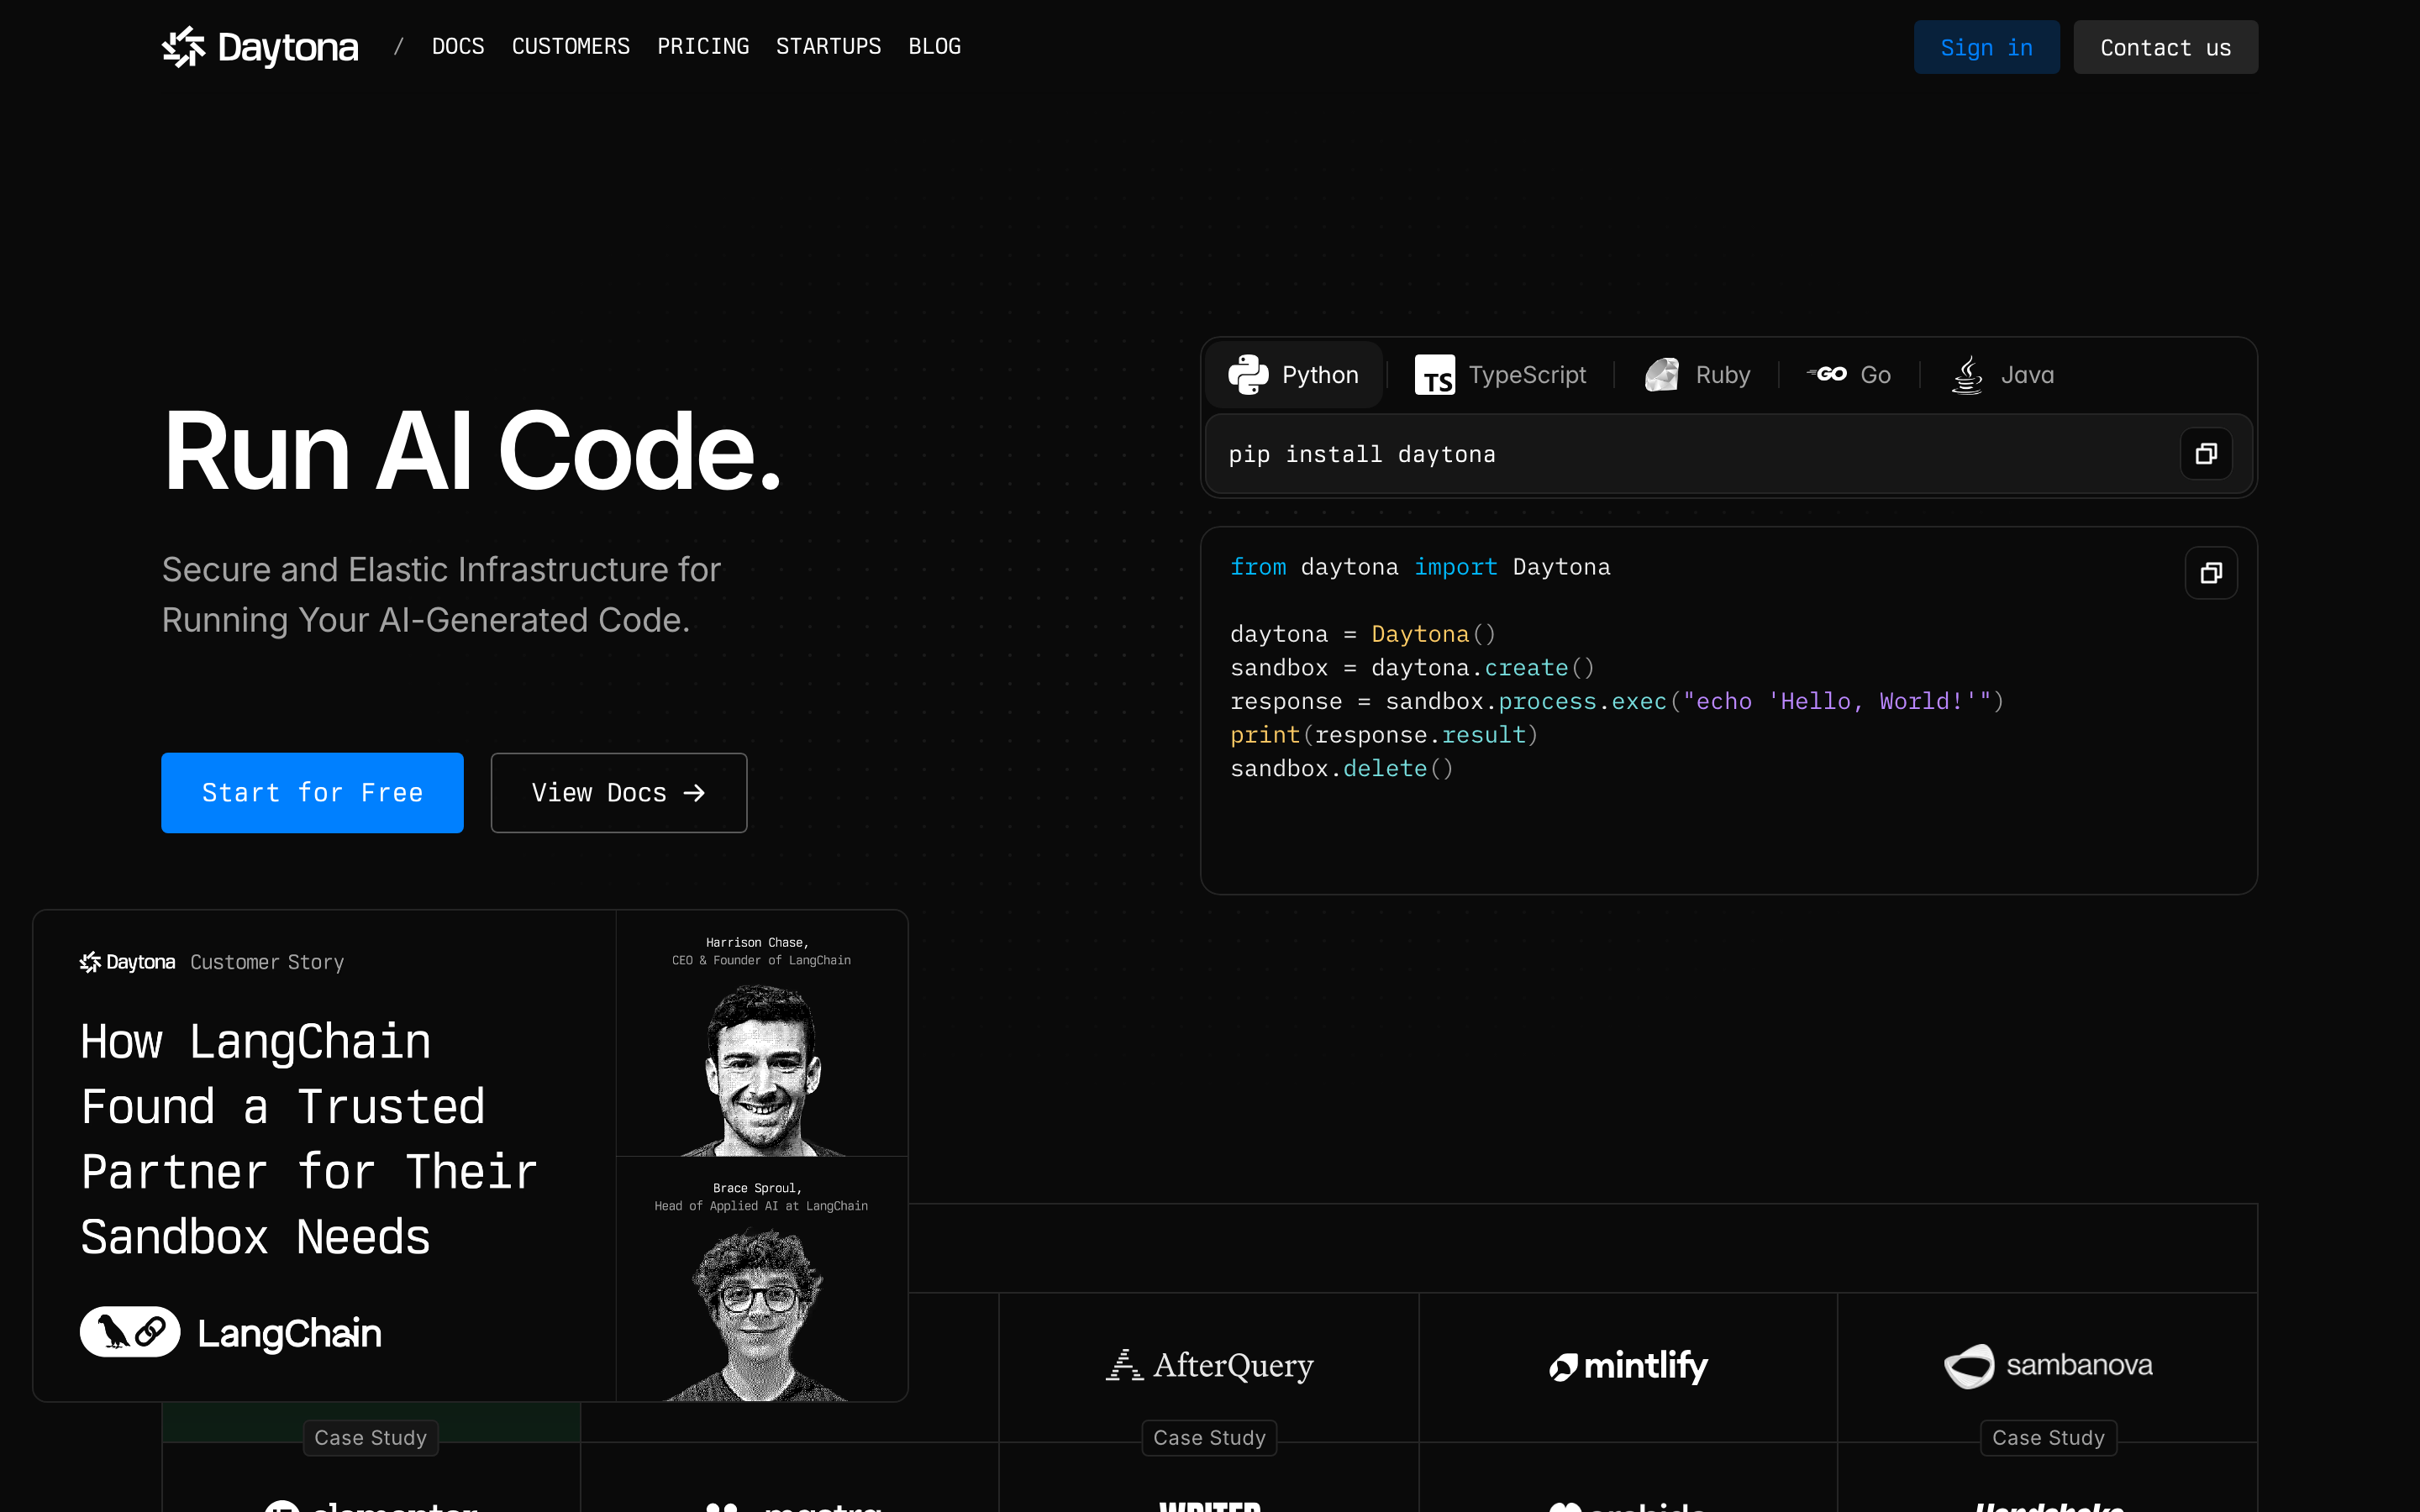Screen dimensions: 2420x1512
Task: Visit the BLOG page
Action: pyautogui.click(x=934, y=47)
